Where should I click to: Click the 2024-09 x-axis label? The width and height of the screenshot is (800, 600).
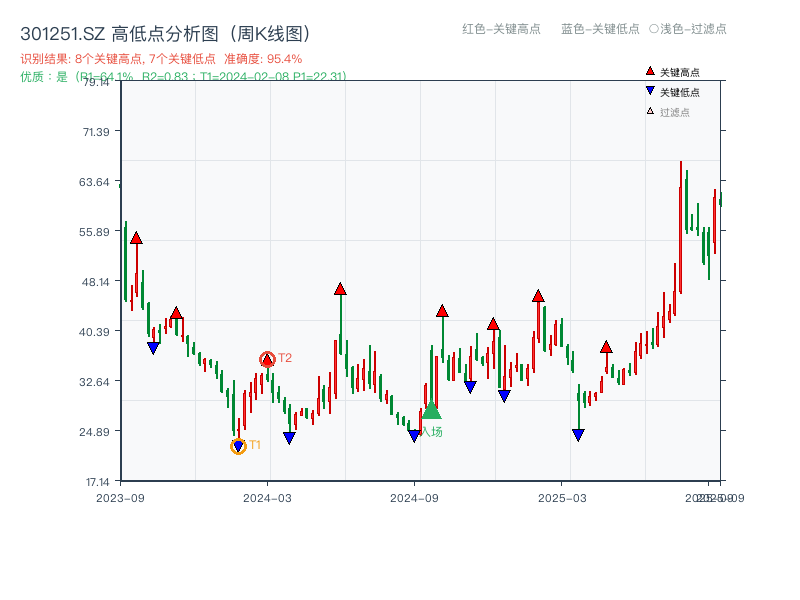[x=414, y=498]
